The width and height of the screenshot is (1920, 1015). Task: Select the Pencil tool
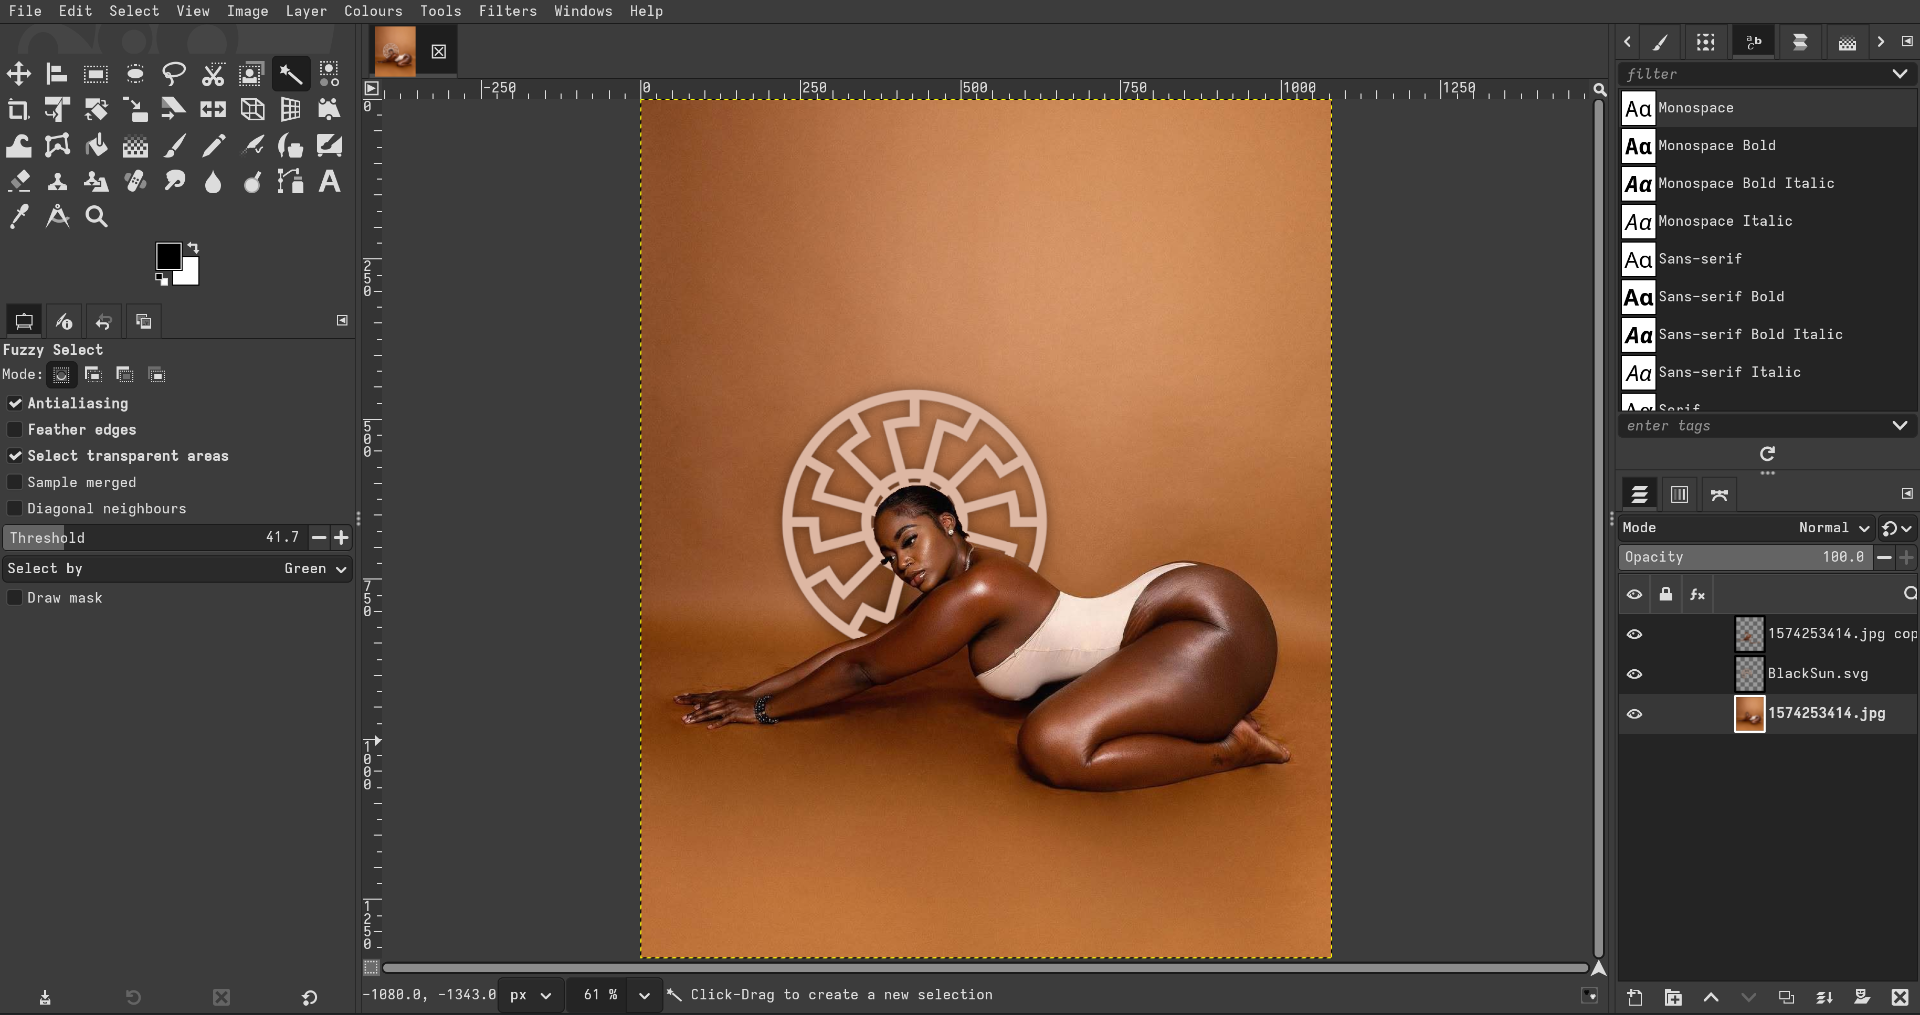coord(213,146)
